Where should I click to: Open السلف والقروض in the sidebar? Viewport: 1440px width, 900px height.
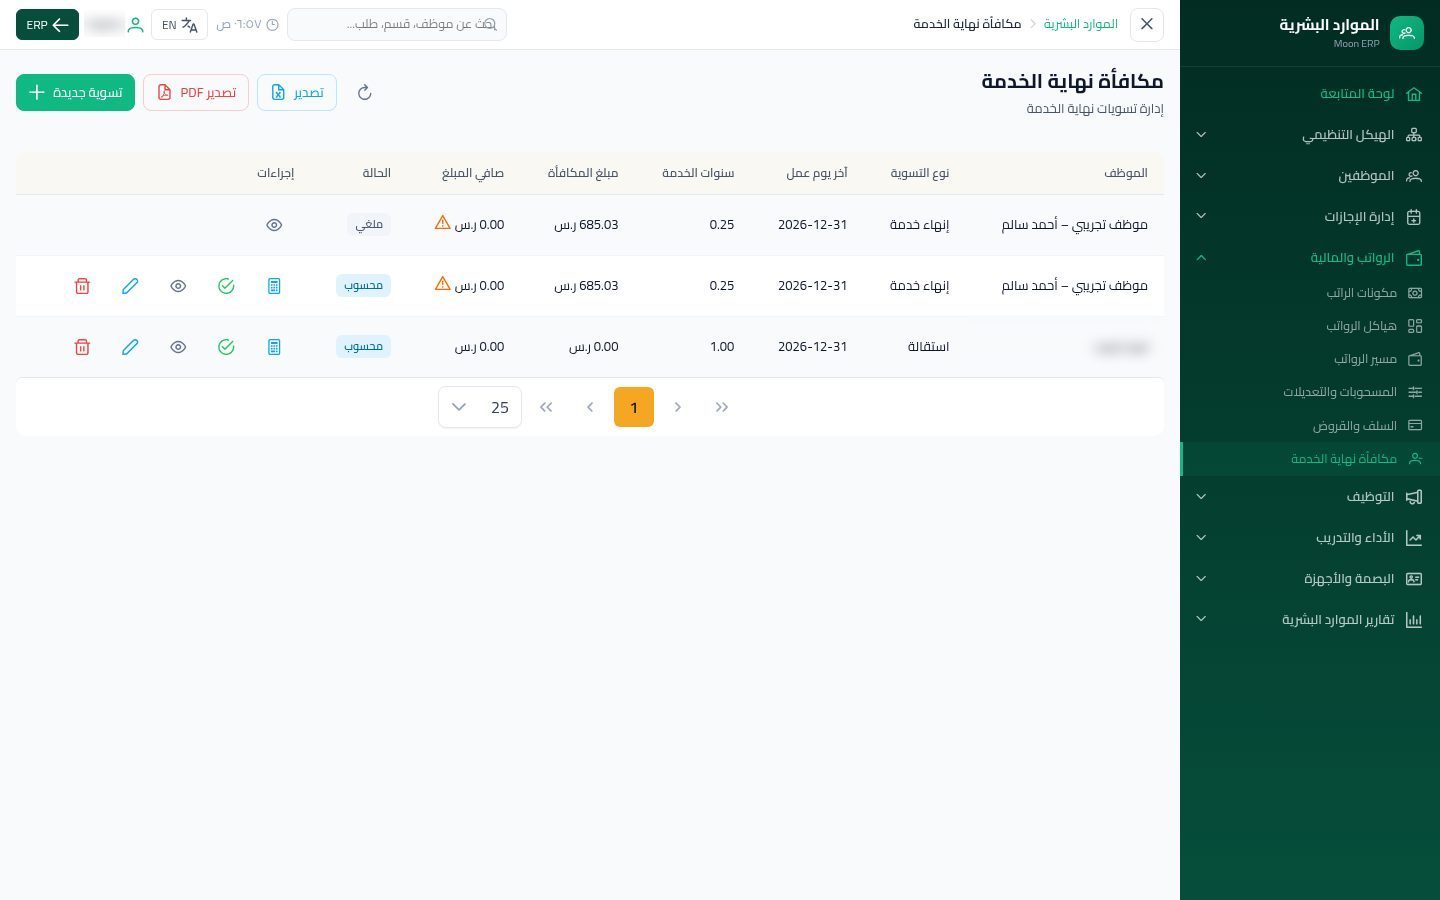[x=1310, y=426]
